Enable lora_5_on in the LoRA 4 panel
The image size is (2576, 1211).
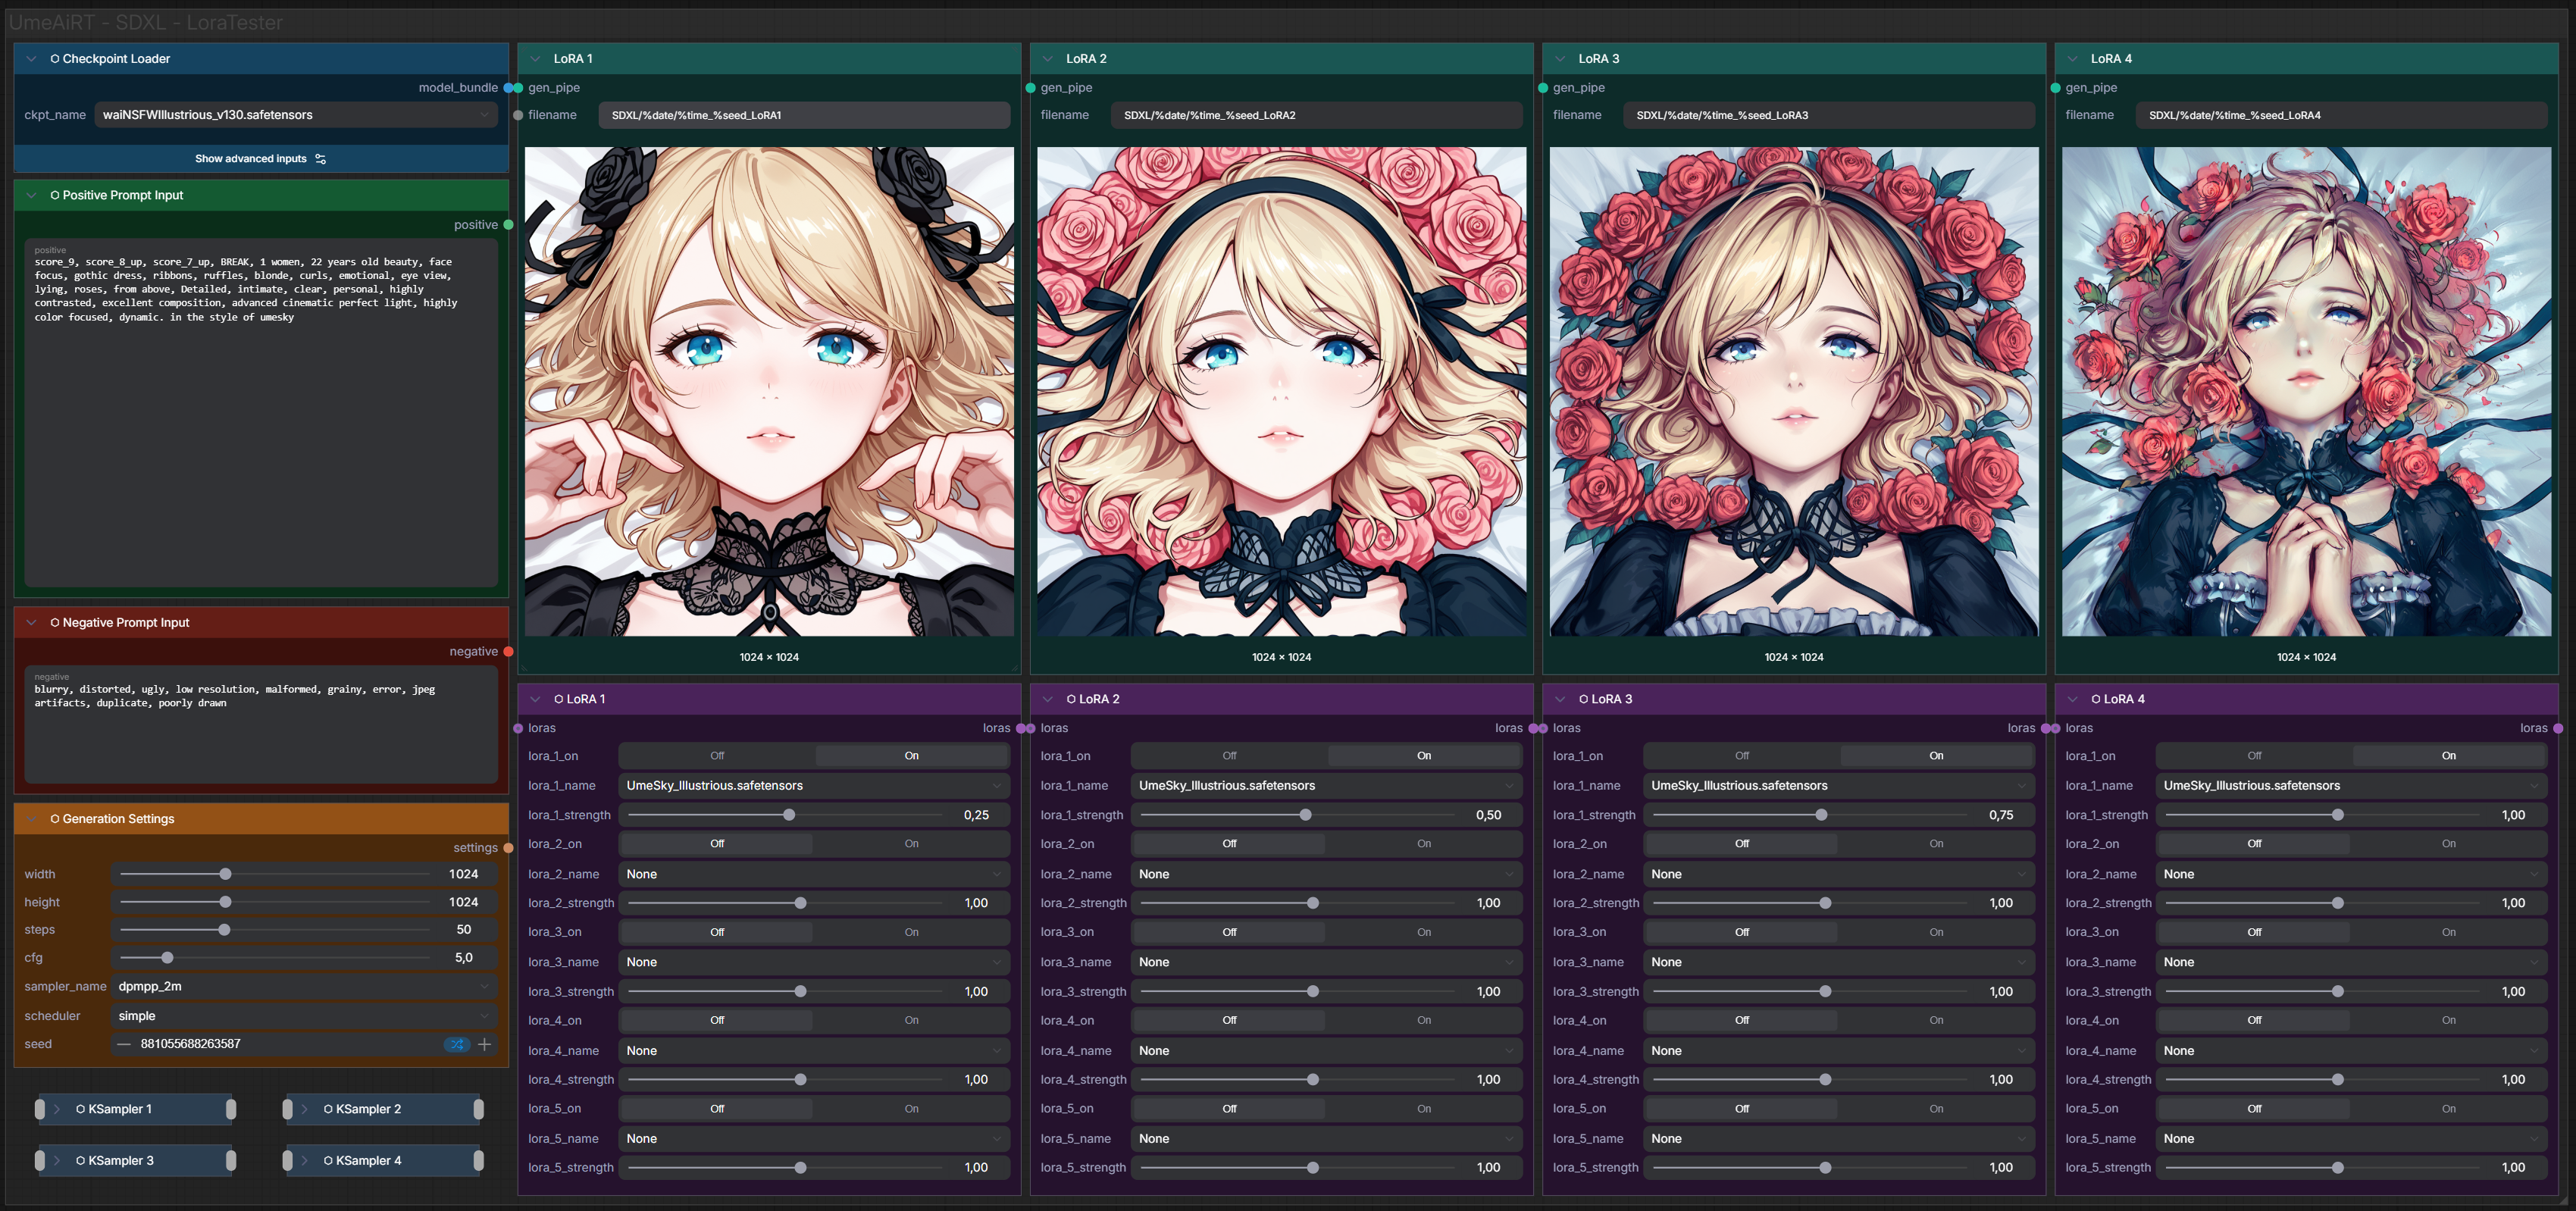click(2448, 1109)
